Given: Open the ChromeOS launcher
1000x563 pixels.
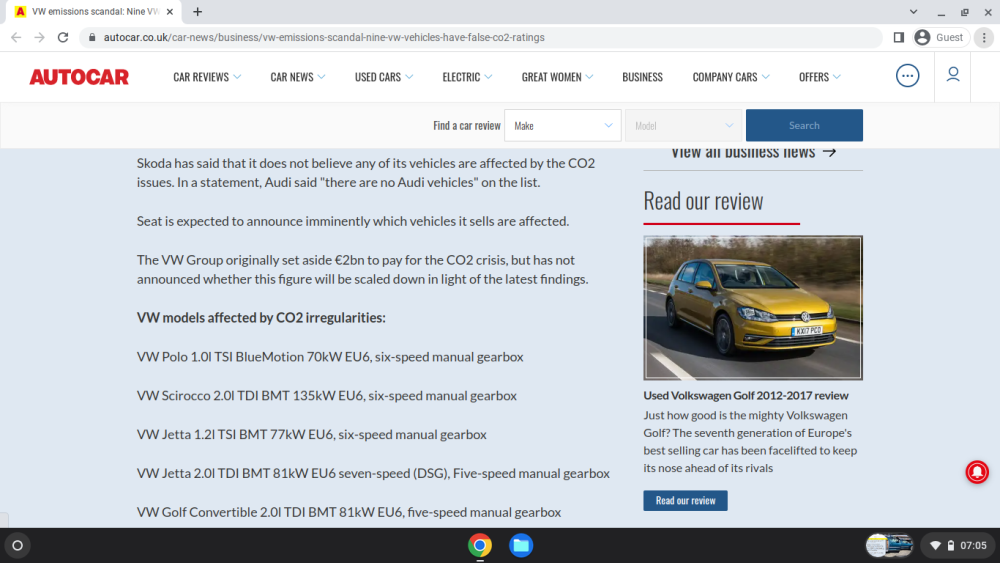Looking at the screenshot, I should [17, 545].
